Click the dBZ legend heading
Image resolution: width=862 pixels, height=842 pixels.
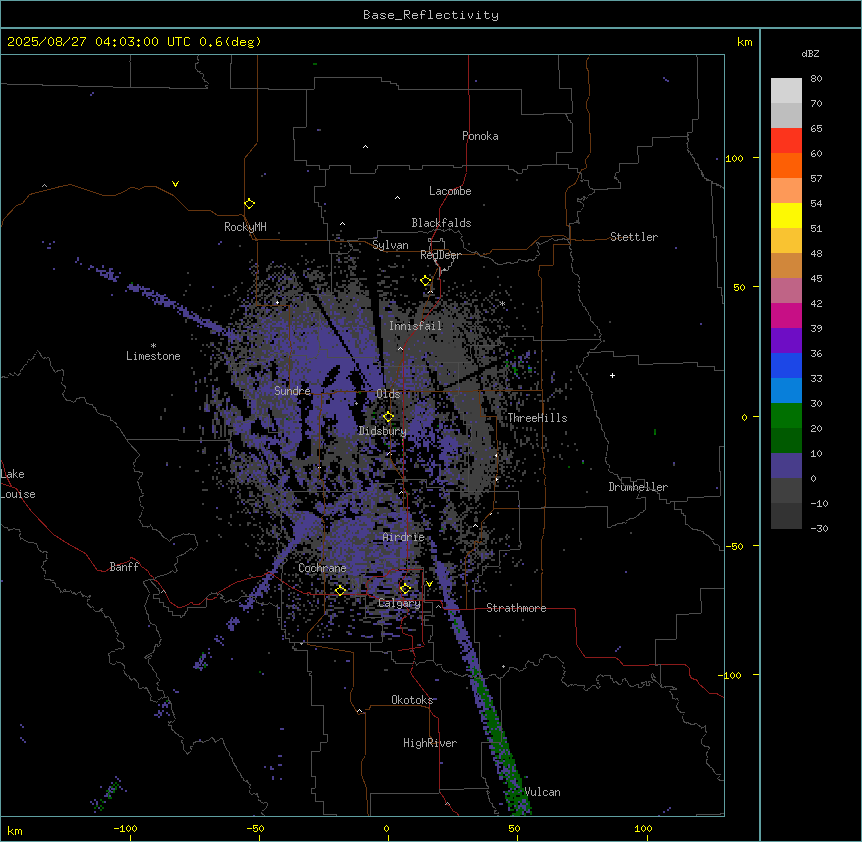point(810,53)
